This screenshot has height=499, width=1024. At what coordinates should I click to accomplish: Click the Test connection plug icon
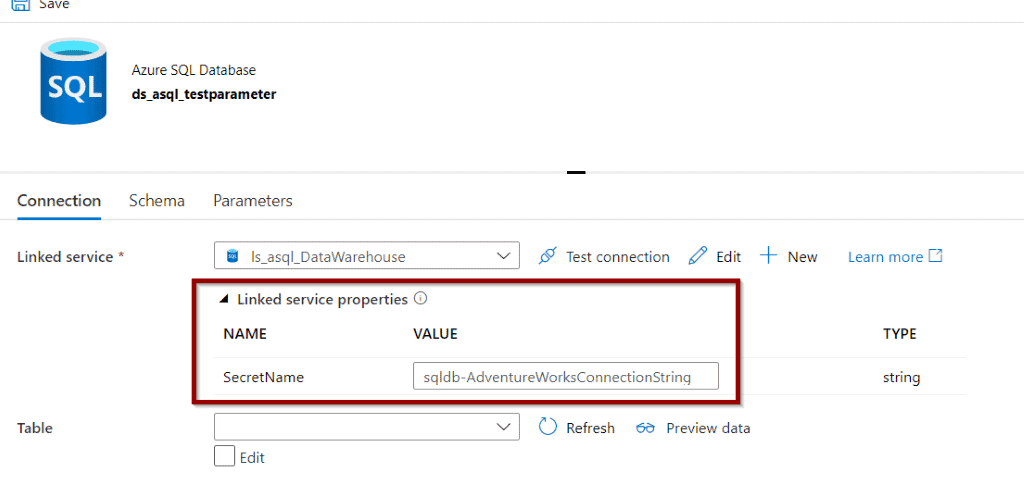(547, 257)
